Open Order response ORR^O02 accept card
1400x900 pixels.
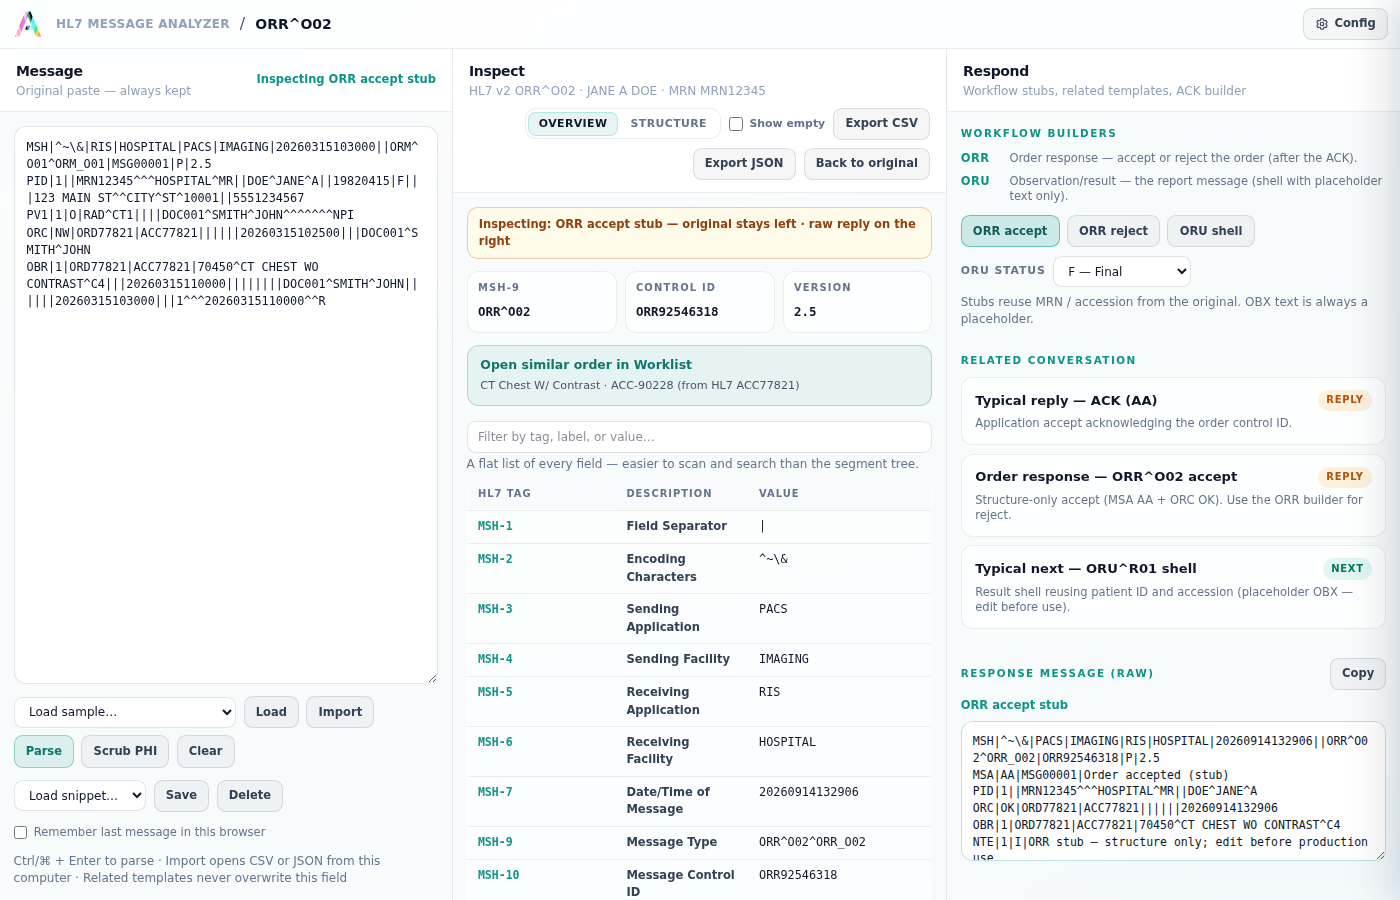[1173, 495]
